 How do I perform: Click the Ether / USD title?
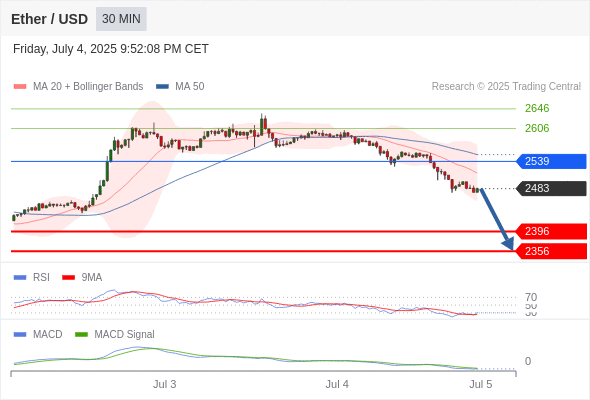(49, 19)
